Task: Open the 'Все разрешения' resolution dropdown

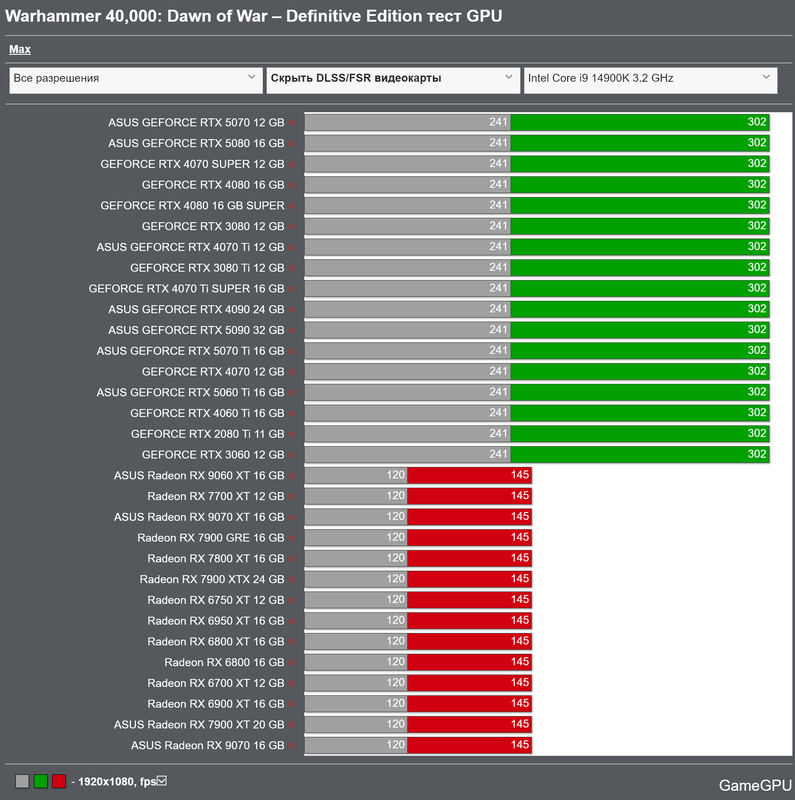Action: click(x=136, y=80)
